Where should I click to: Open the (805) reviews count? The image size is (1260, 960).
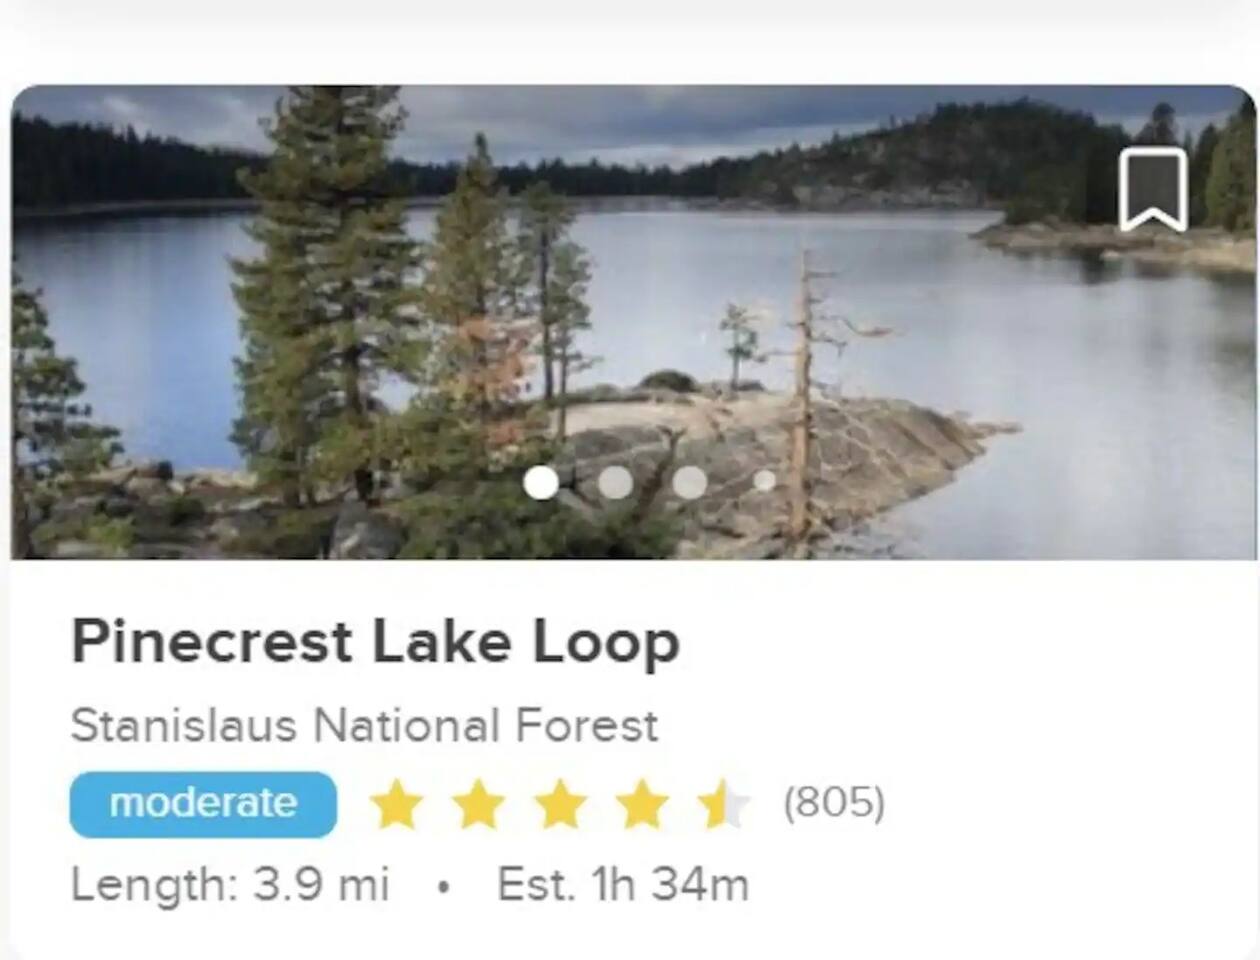(834, 803)
